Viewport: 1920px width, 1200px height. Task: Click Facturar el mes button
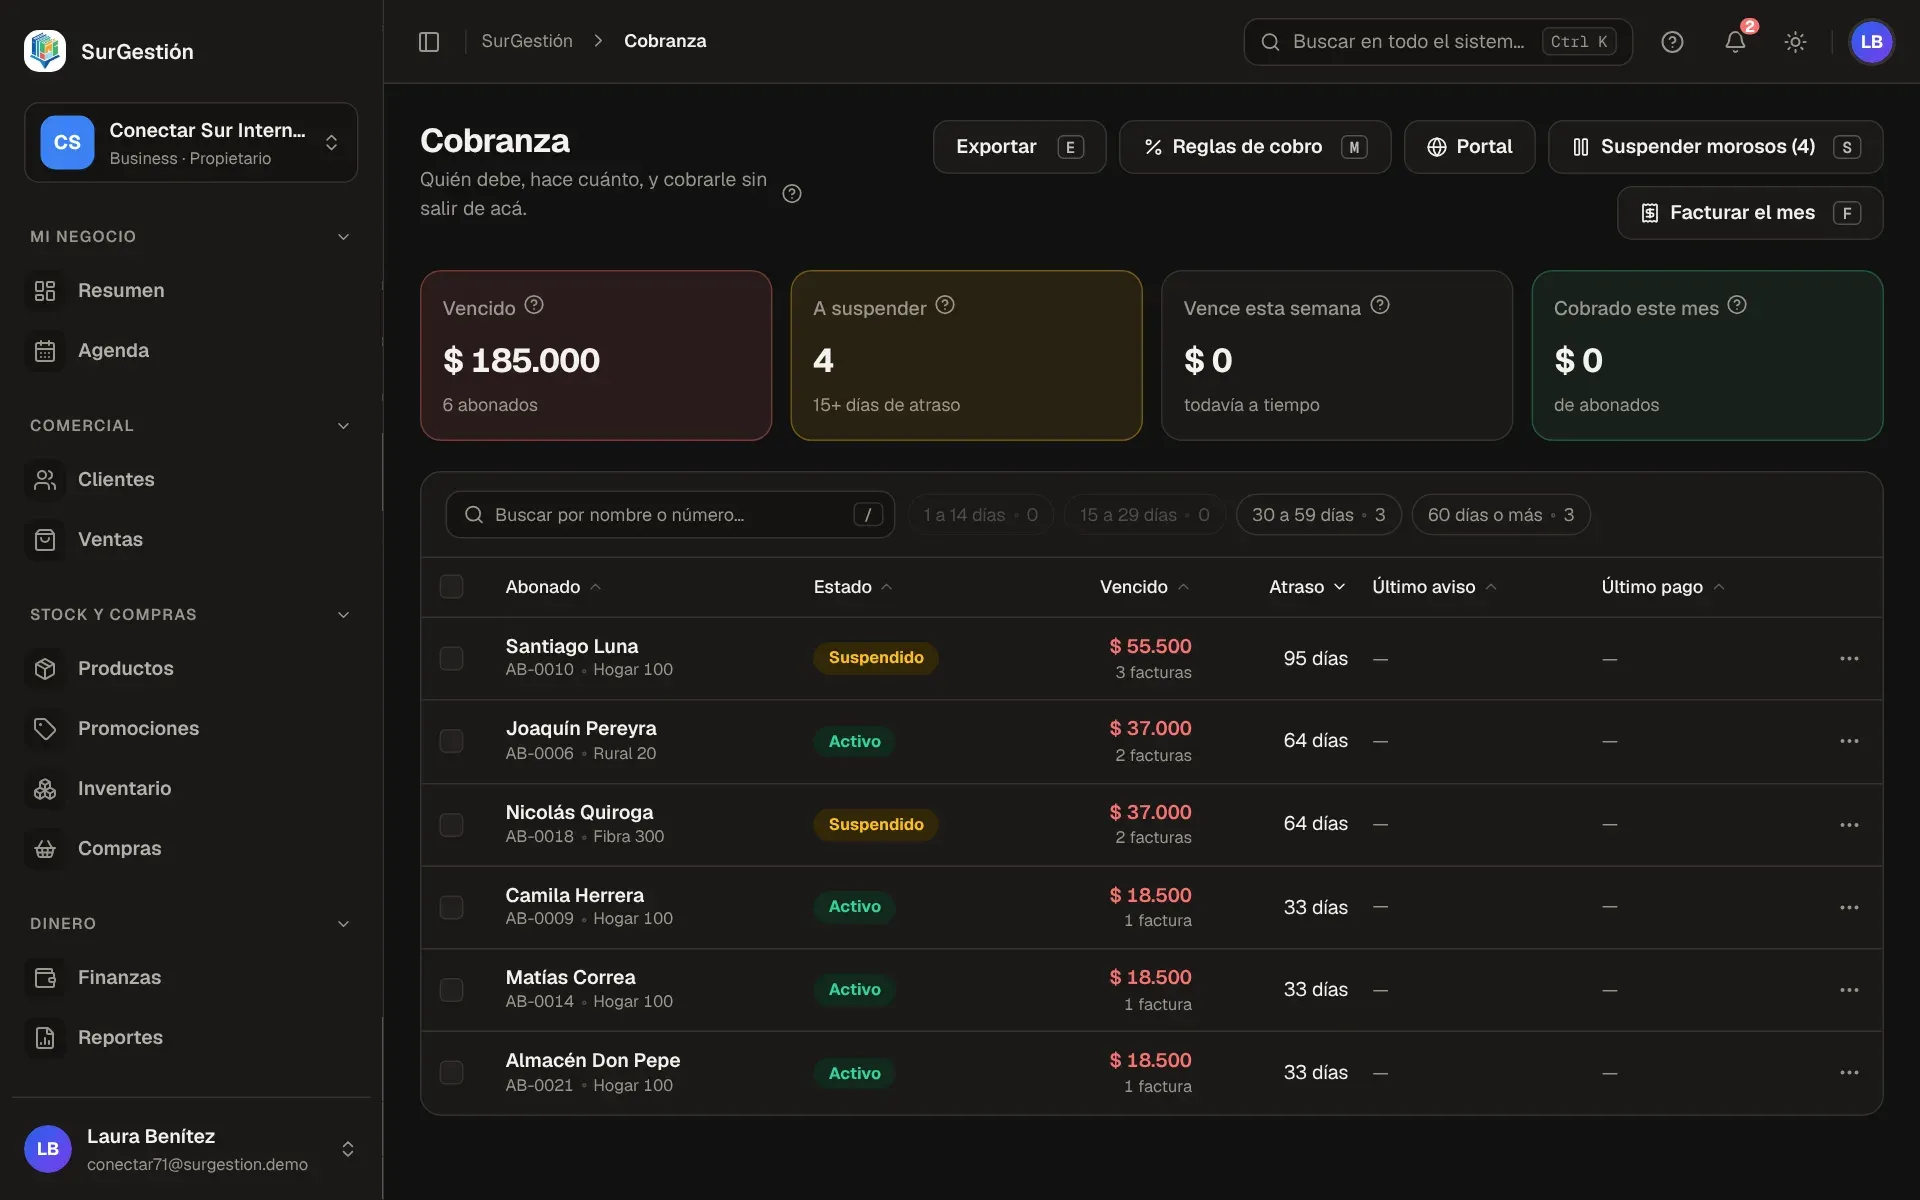coord(1749,213)
